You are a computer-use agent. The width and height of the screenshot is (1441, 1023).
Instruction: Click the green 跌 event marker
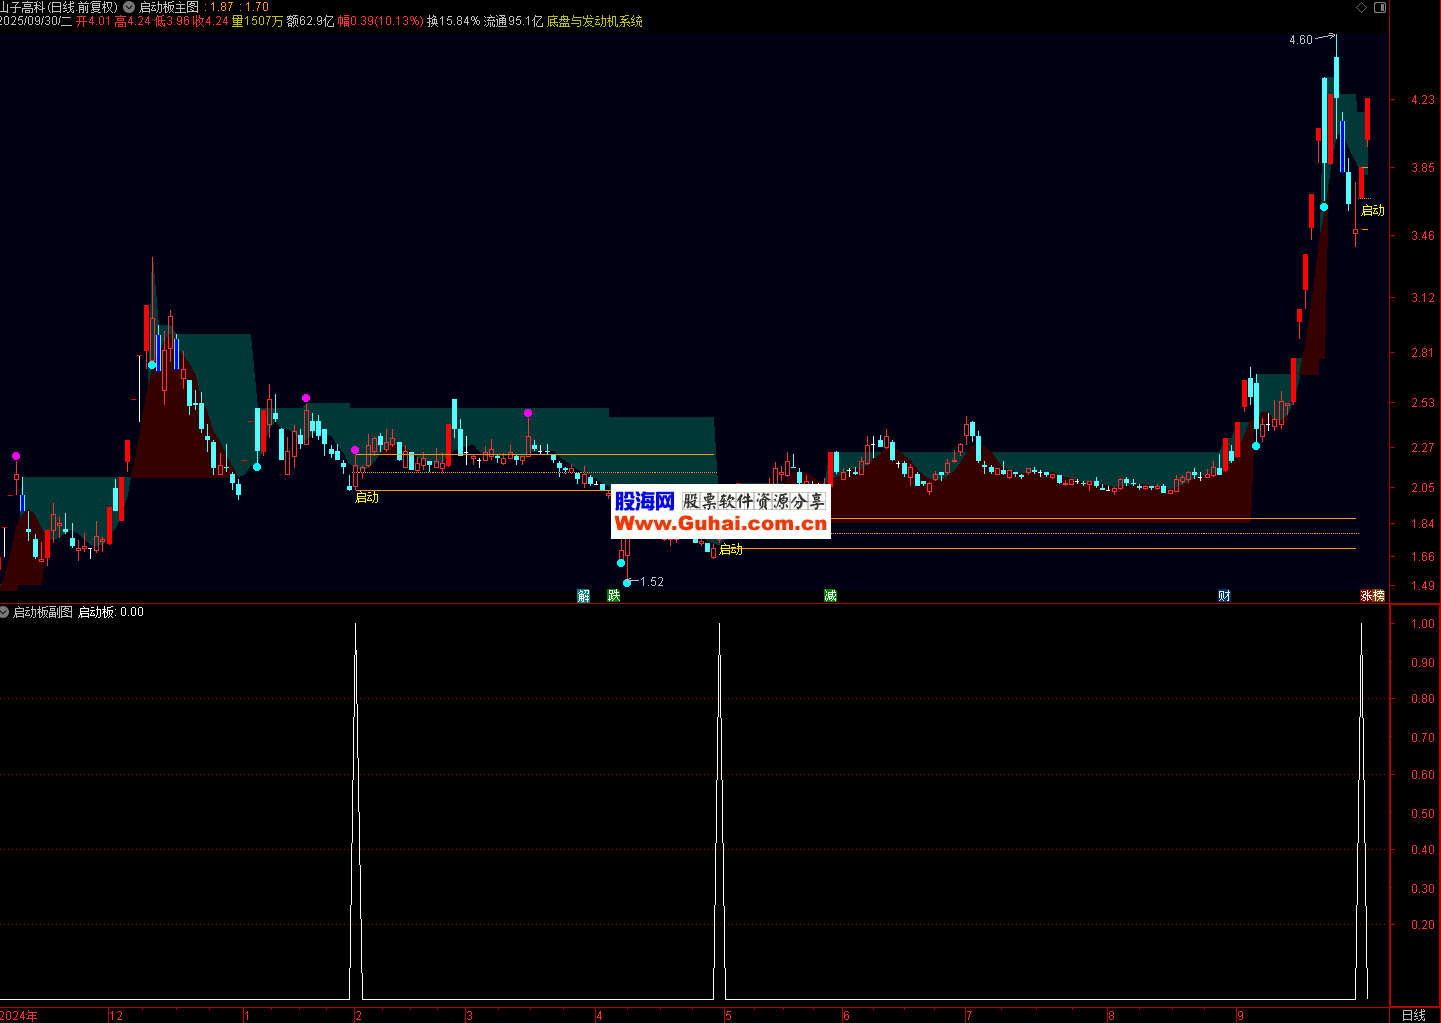pyautogui.click(x=614, y=596)
